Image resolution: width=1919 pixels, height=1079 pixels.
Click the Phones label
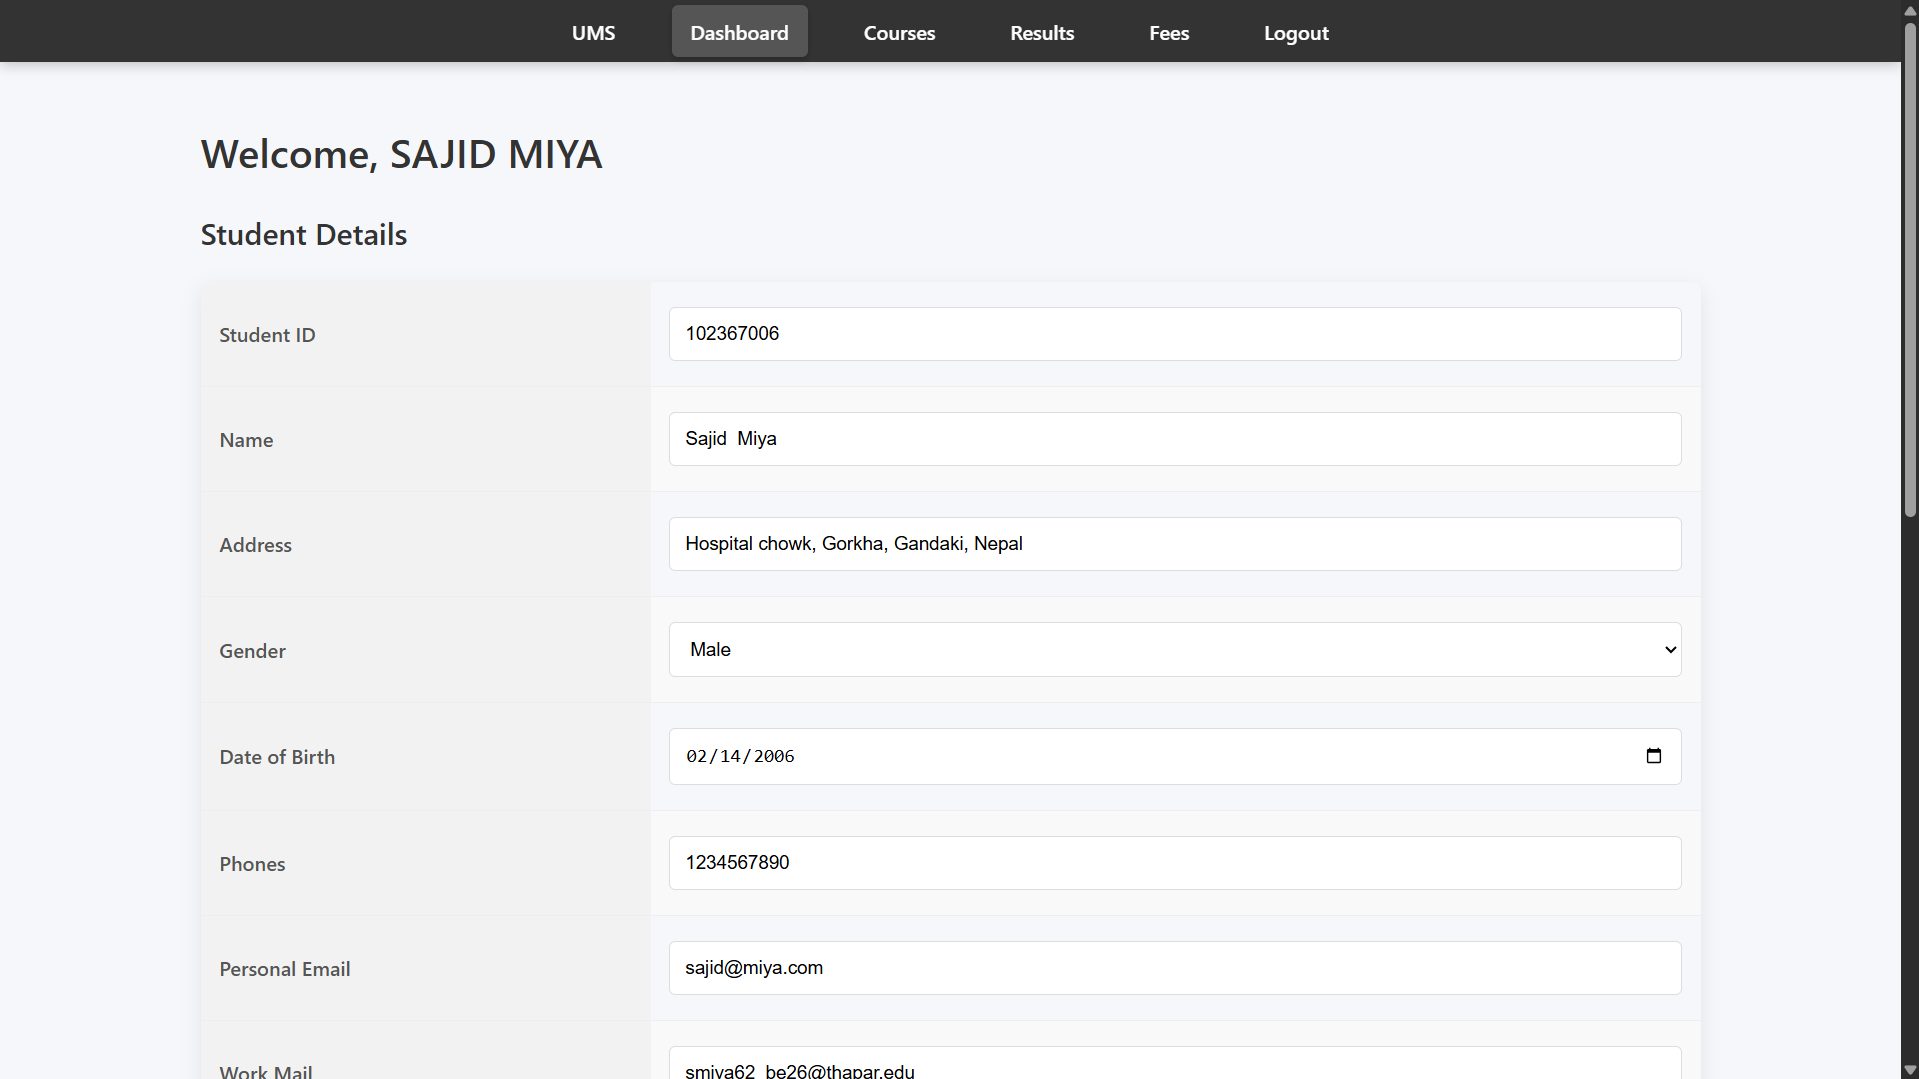coord(252,864)
